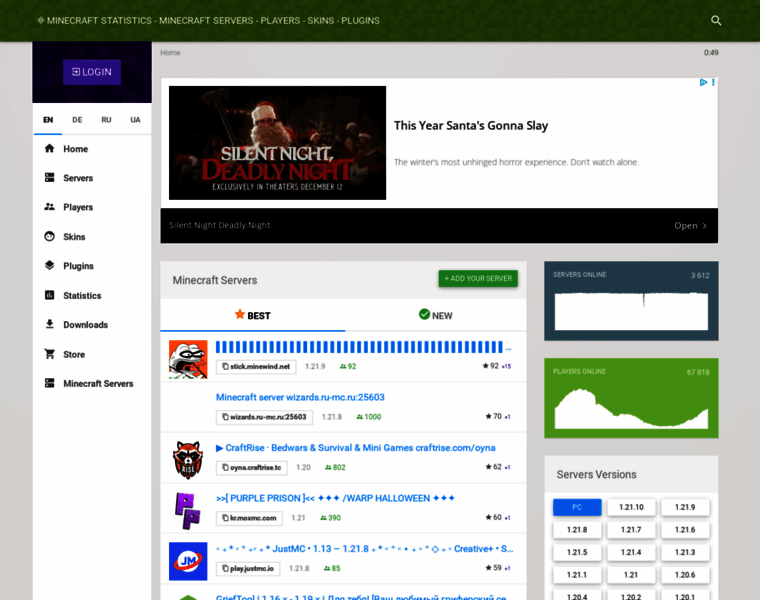Select EN language tab

(48, 120)
